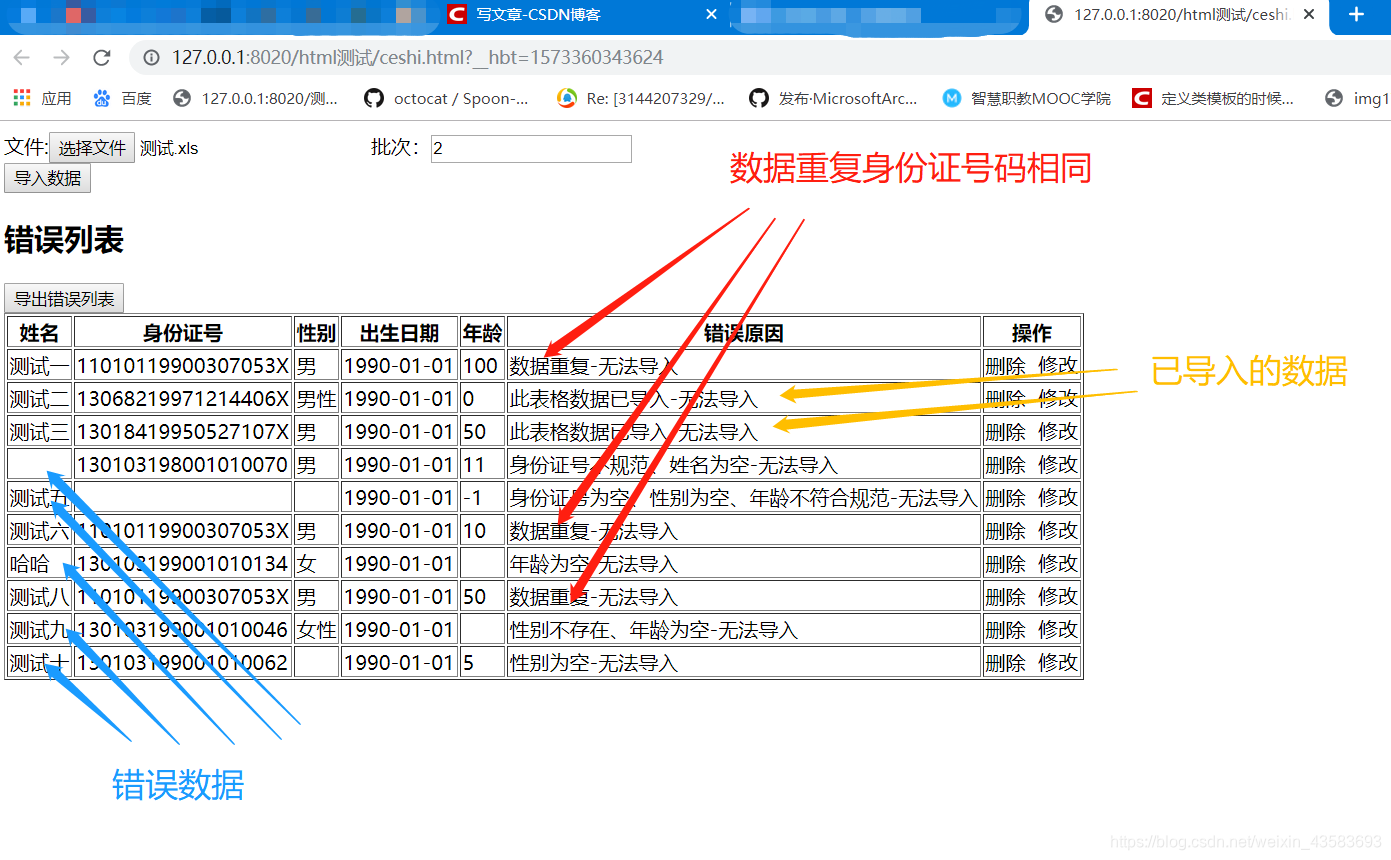Modify the 测试五 row
This screenshot has width=1391, height=860.
pos(1058,498)
